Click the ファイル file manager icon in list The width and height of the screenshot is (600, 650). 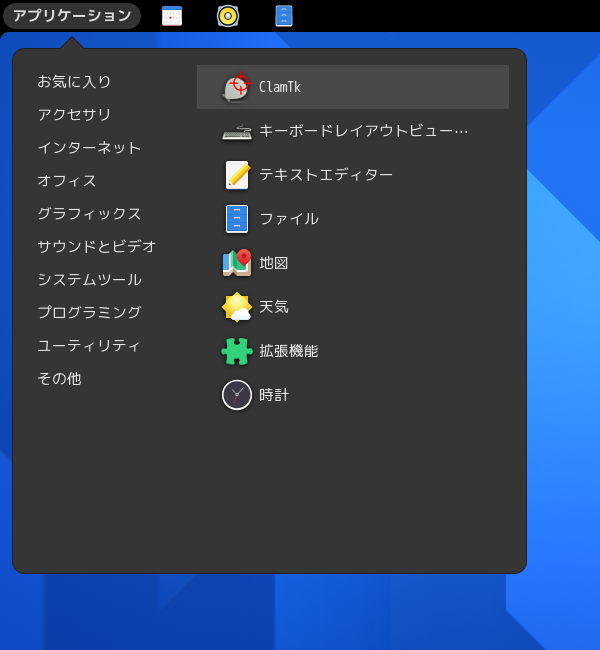[x=237, y=219]
